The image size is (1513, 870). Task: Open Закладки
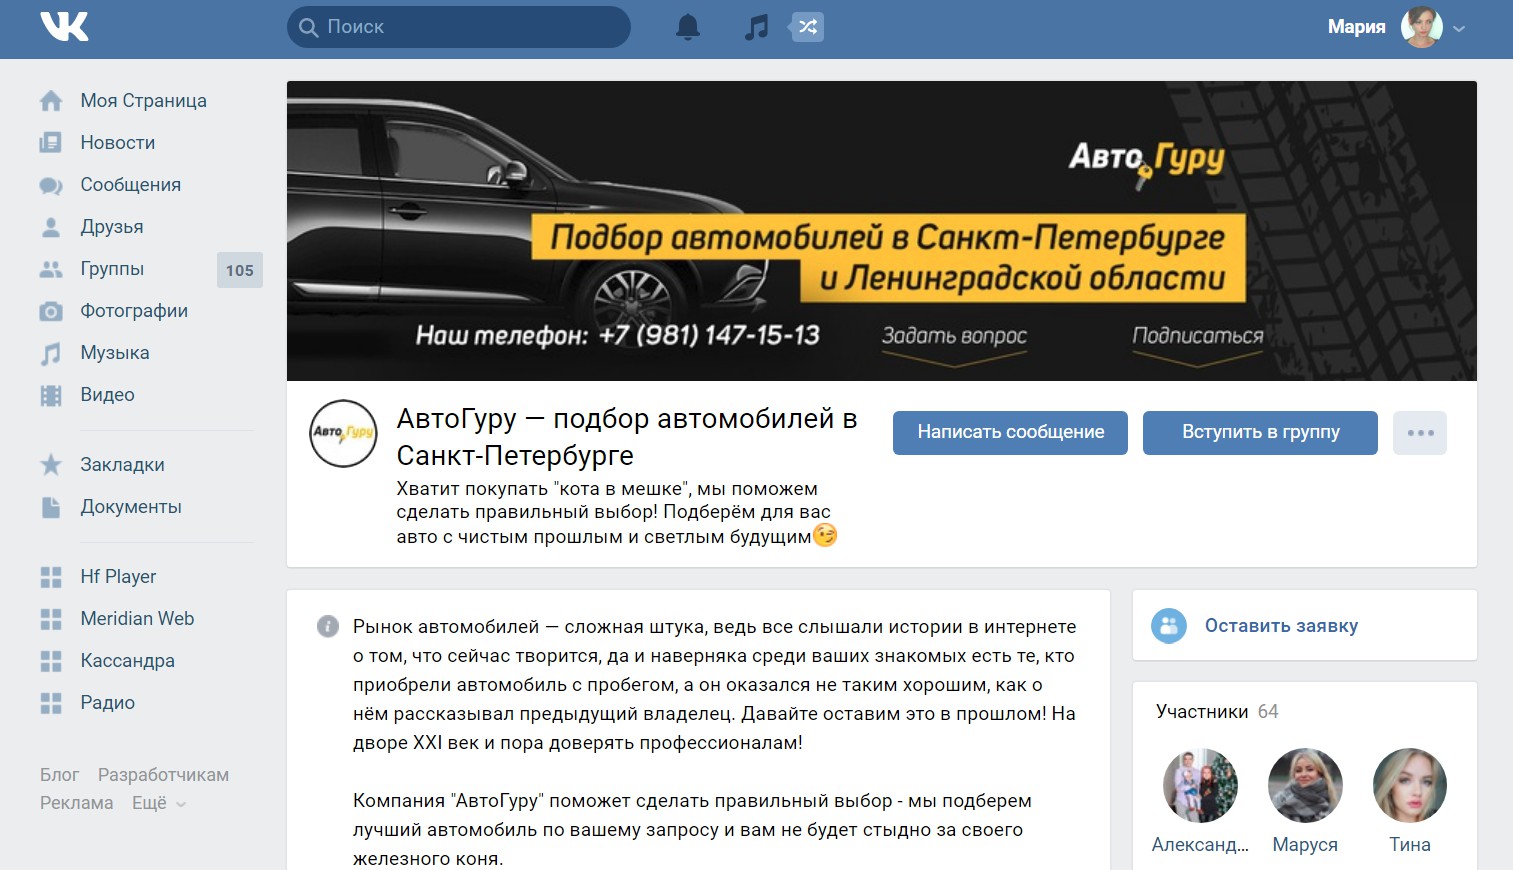click(122, 465)
